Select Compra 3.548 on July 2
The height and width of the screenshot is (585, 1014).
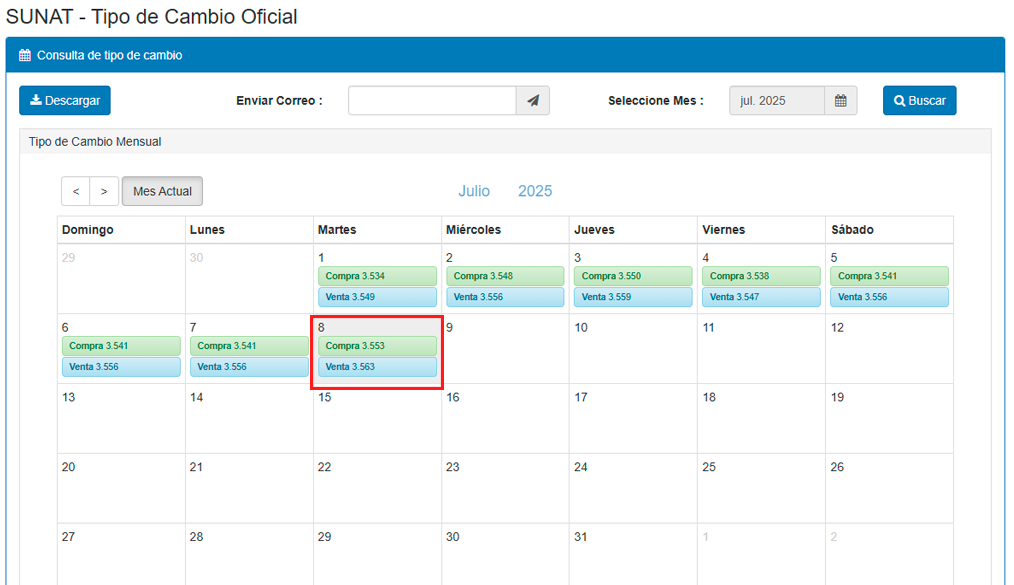tap(505, 276)
